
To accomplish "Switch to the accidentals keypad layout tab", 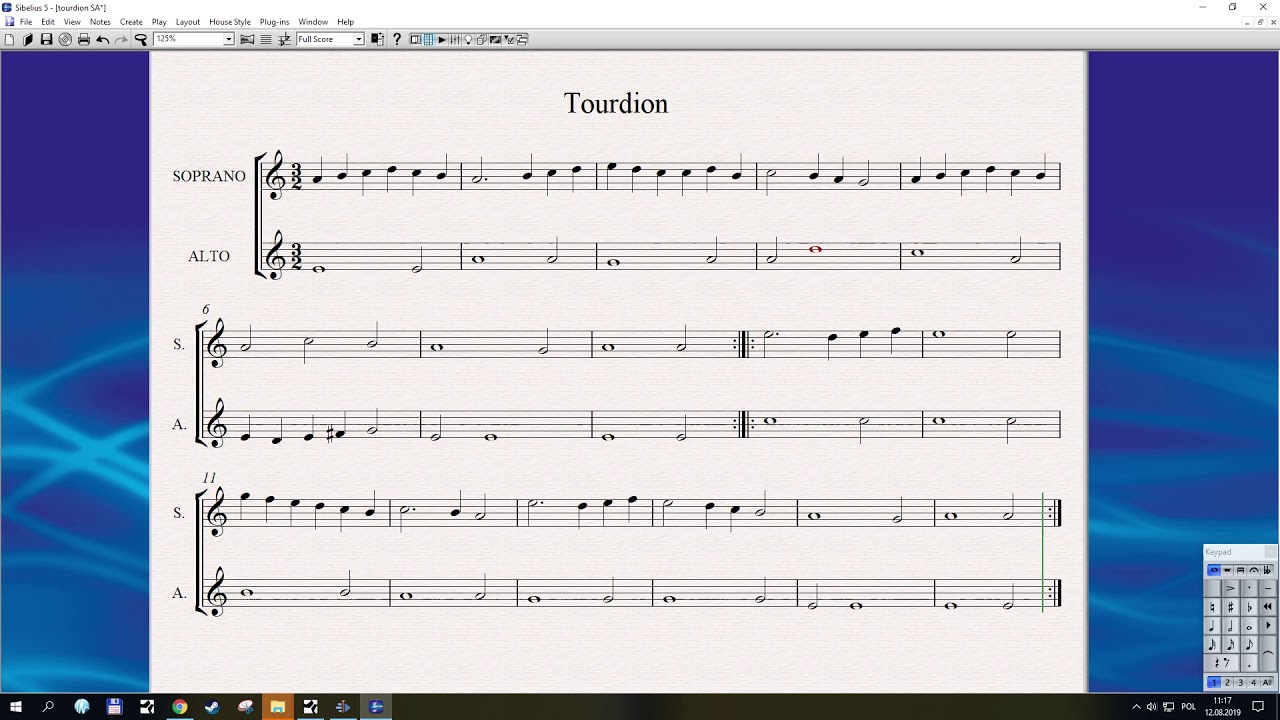I will coord(1267,570).
